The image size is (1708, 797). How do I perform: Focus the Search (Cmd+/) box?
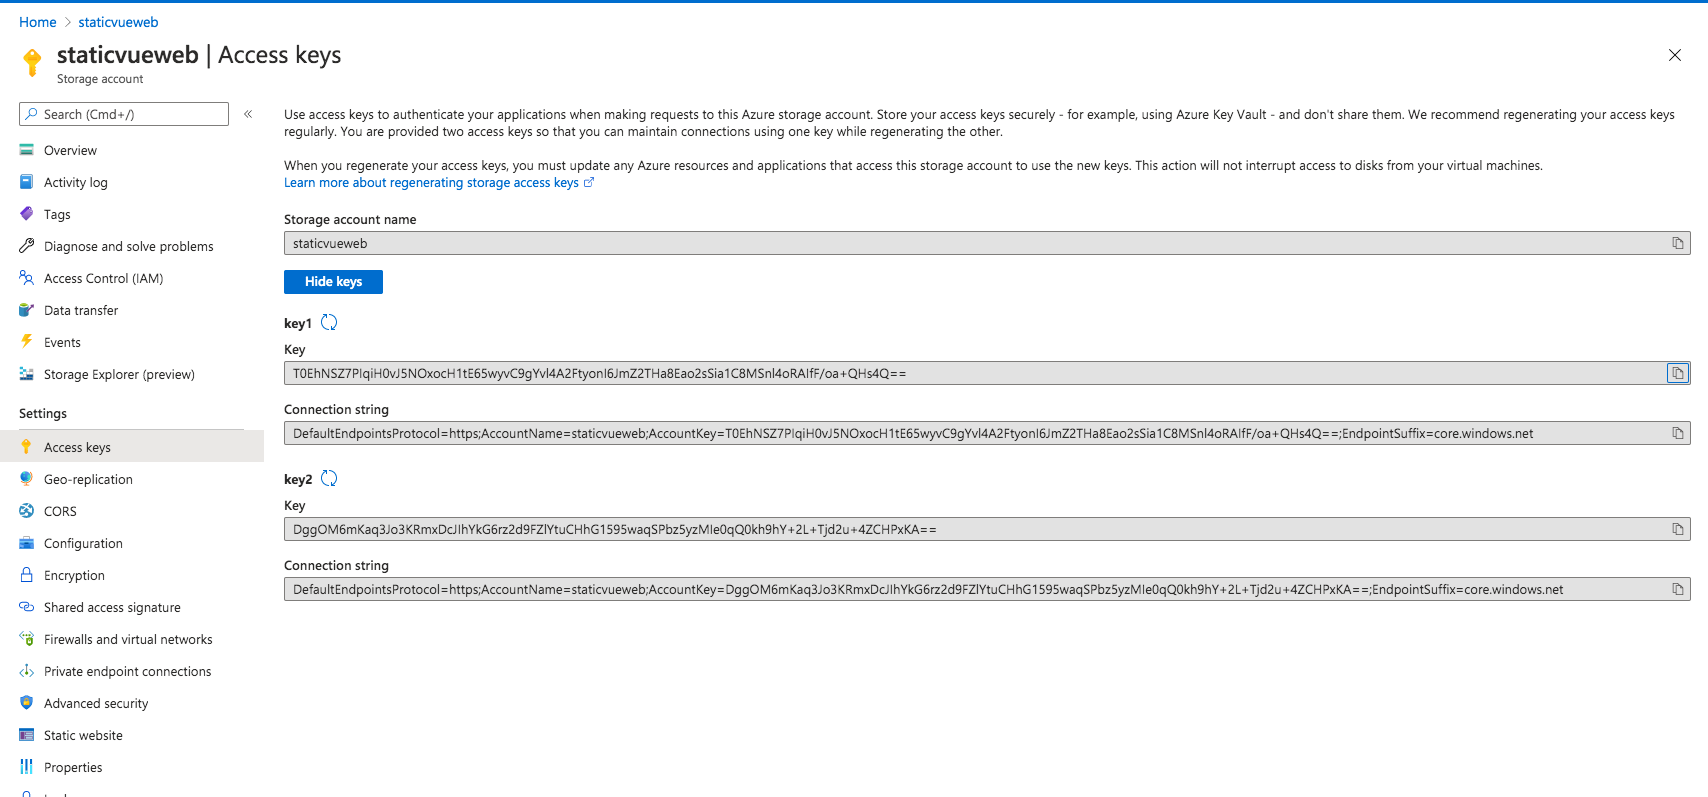pos(124,114)
